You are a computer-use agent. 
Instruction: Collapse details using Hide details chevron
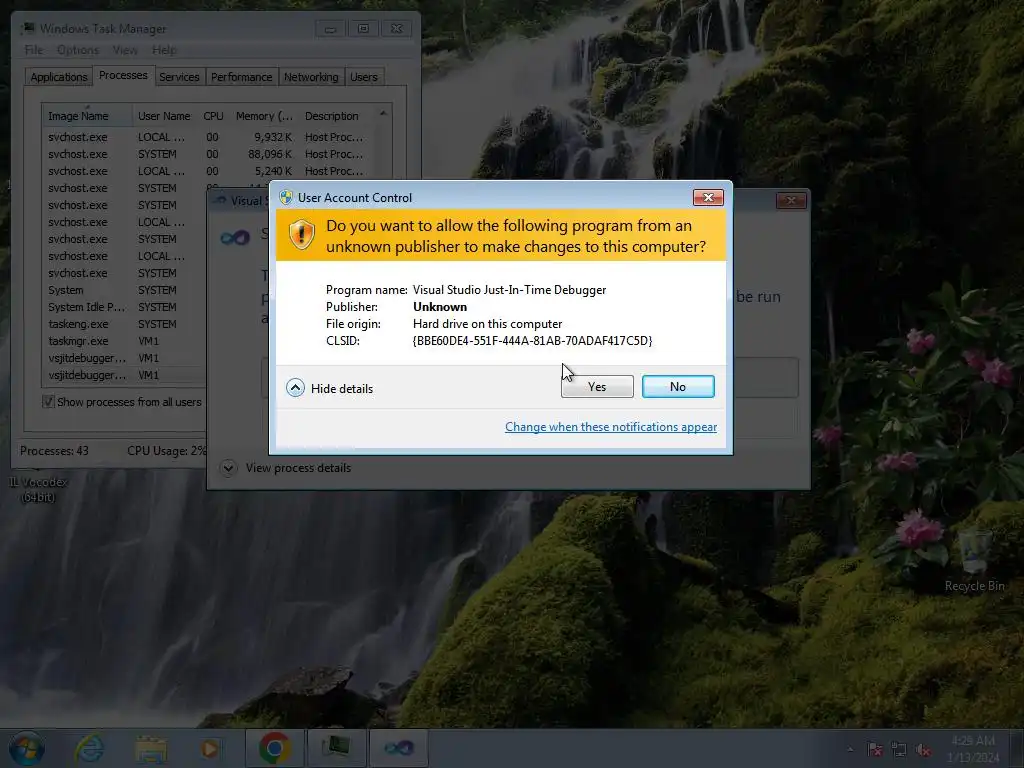coord(295,388)
